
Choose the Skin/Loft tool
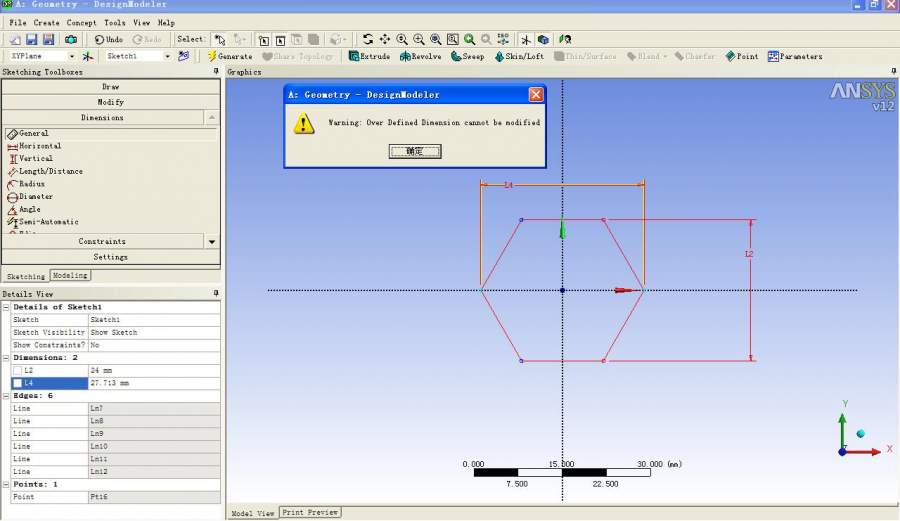click(518, 57)
